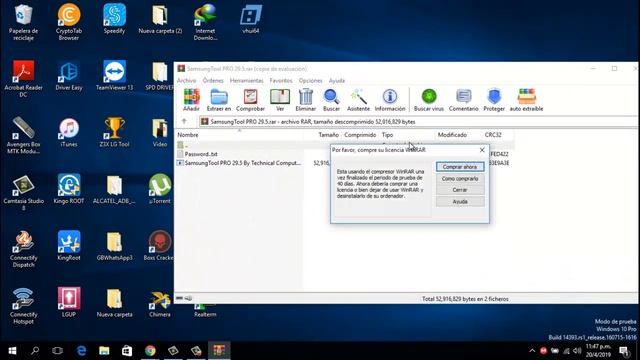Open Microsoft Store from the taskbar
The image size is (640, 360).
[127, 351]
